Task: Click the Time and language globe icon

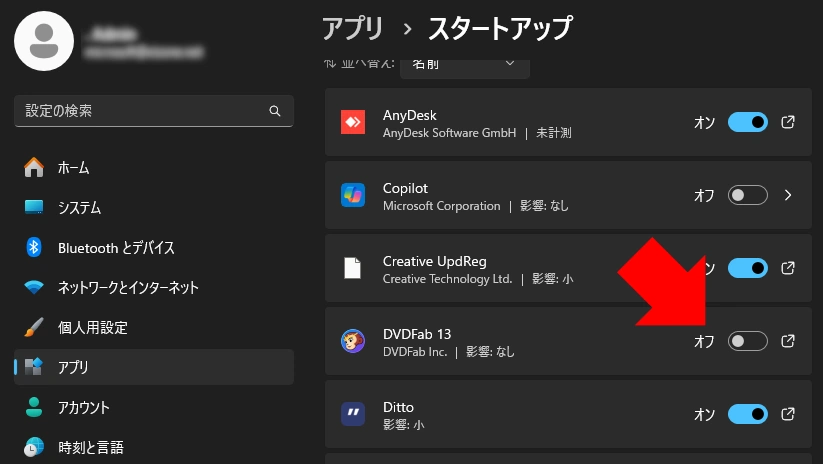Action: 34,447
